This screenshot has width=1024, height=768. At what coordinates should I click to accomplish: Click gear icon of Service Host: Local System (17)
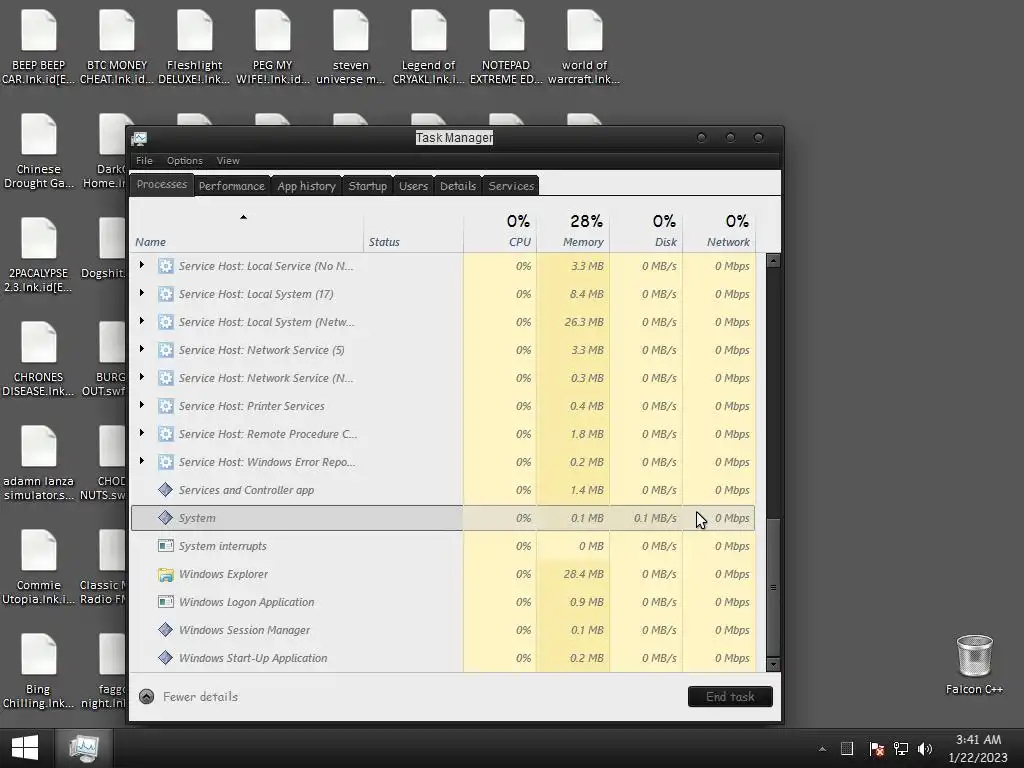[166, 294]
